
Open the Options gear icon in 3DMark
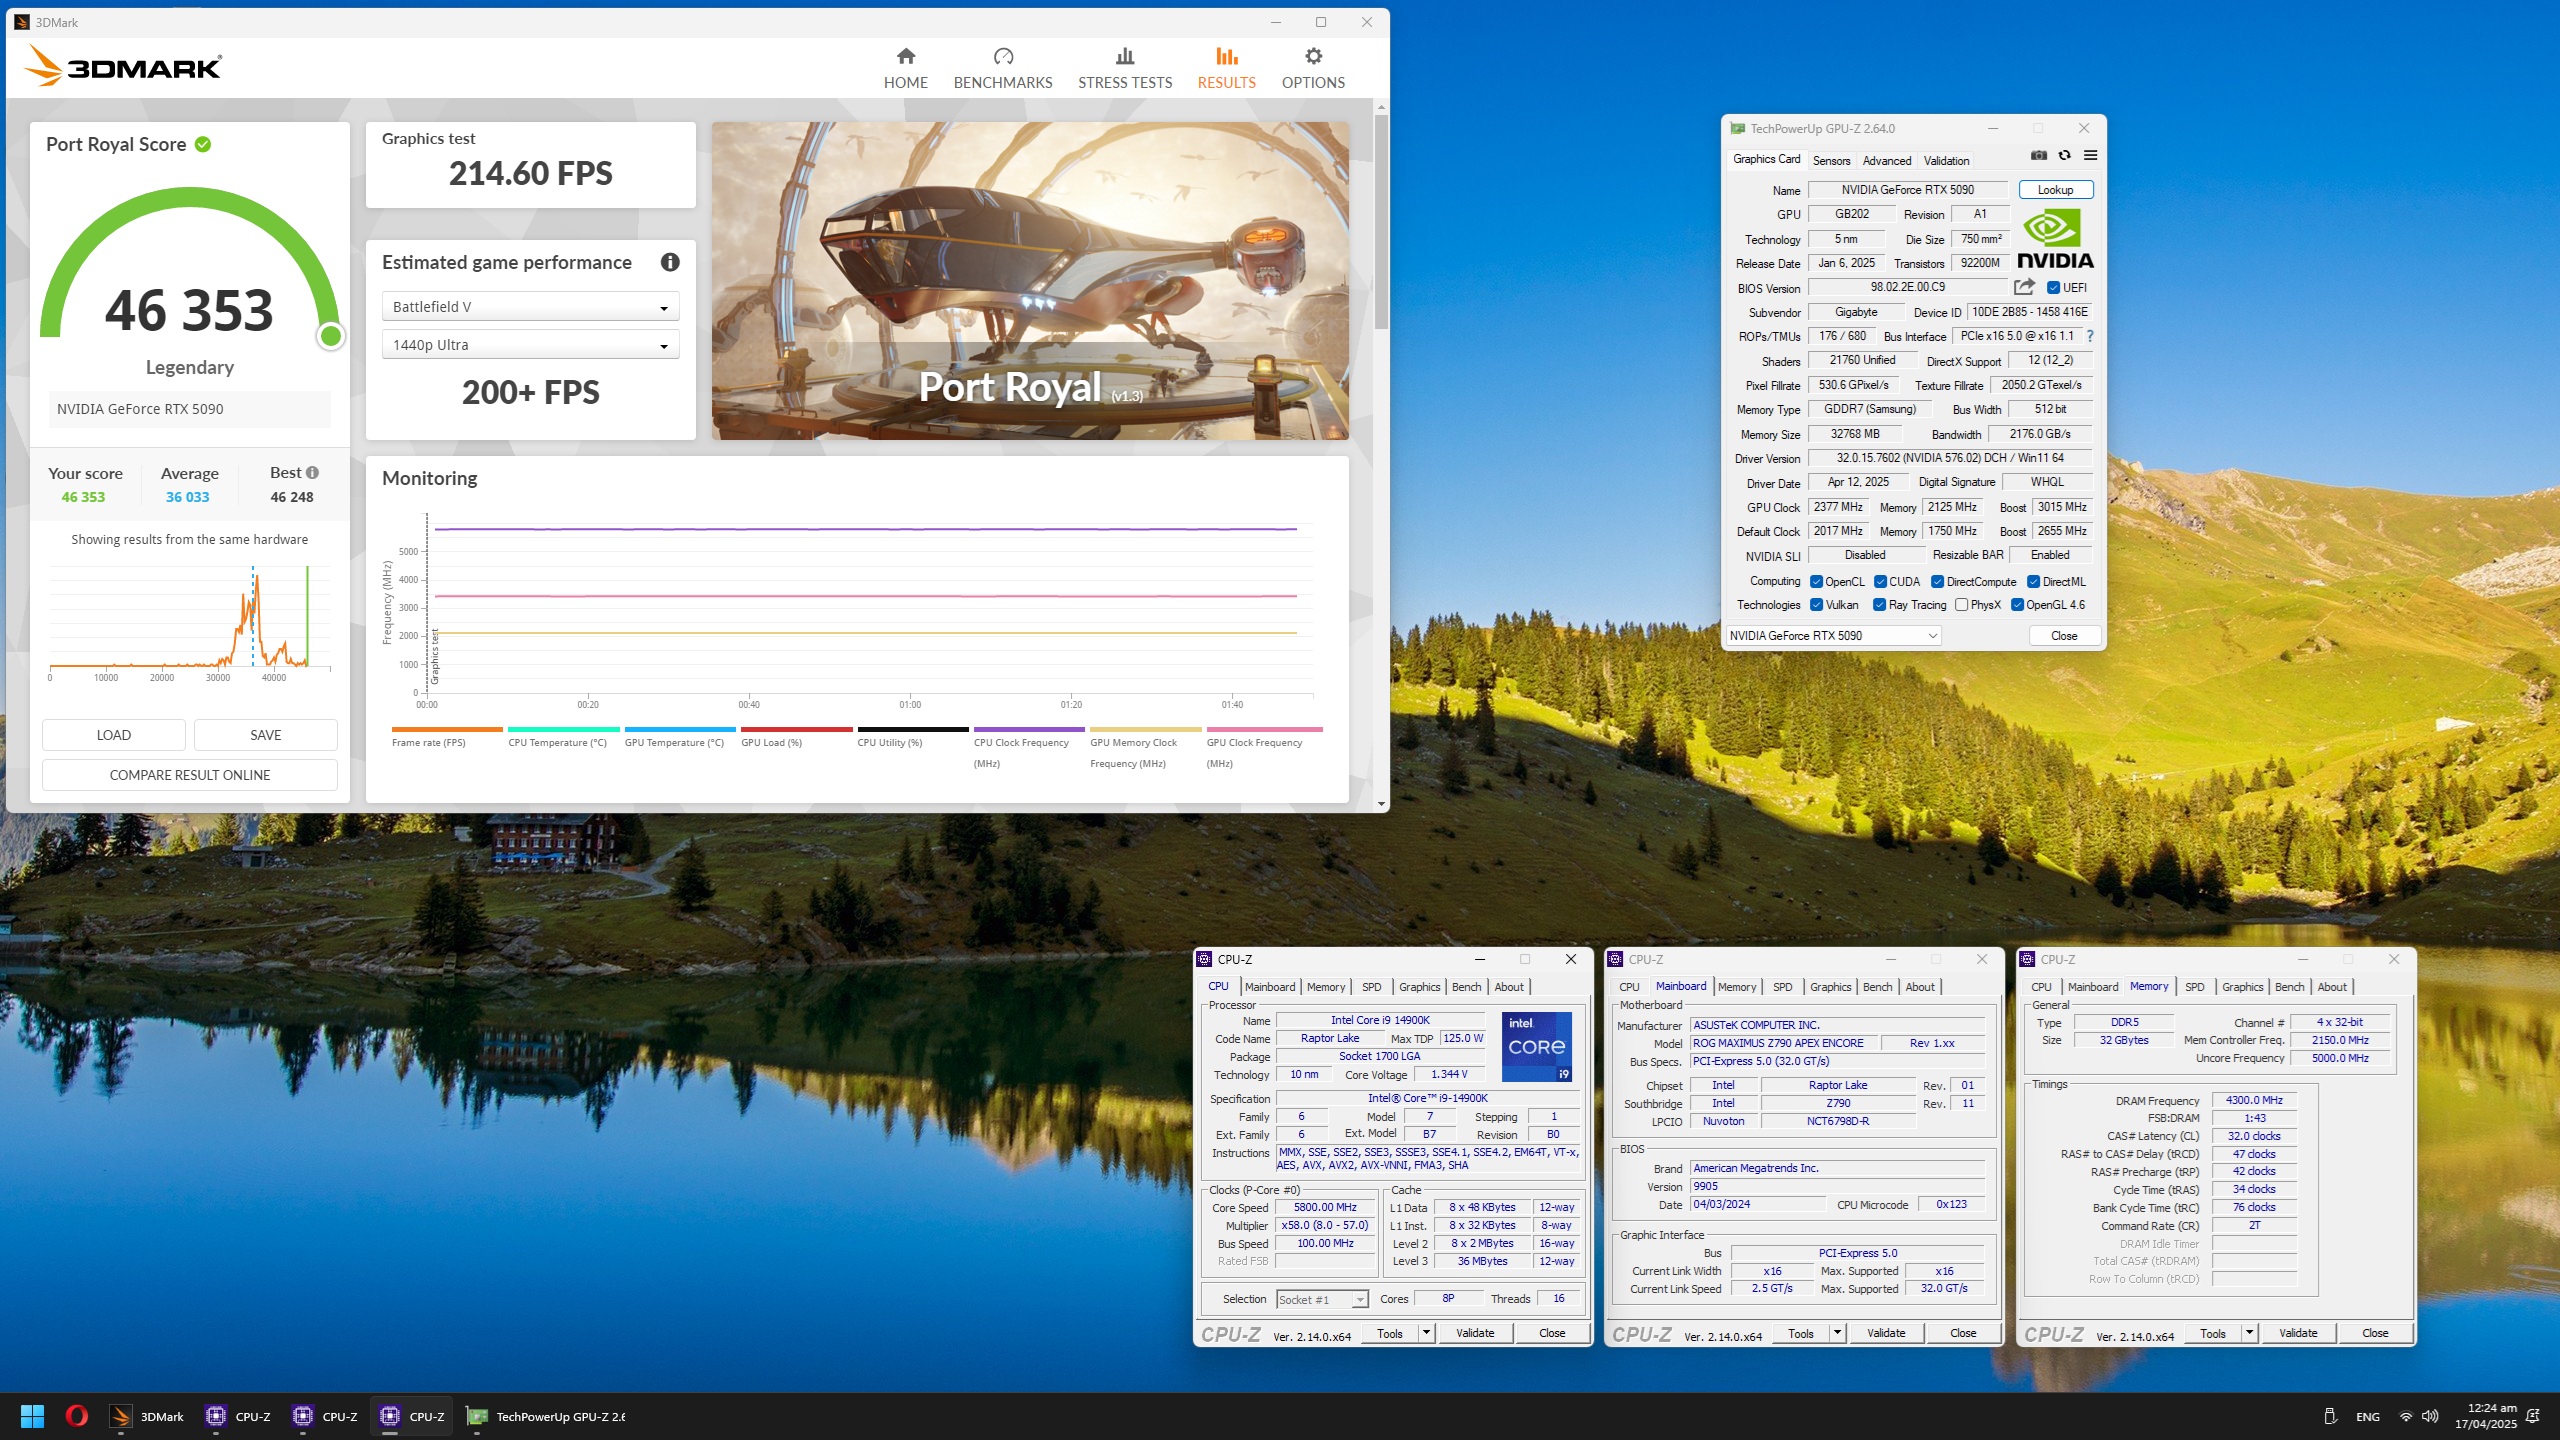[1313, 57]
